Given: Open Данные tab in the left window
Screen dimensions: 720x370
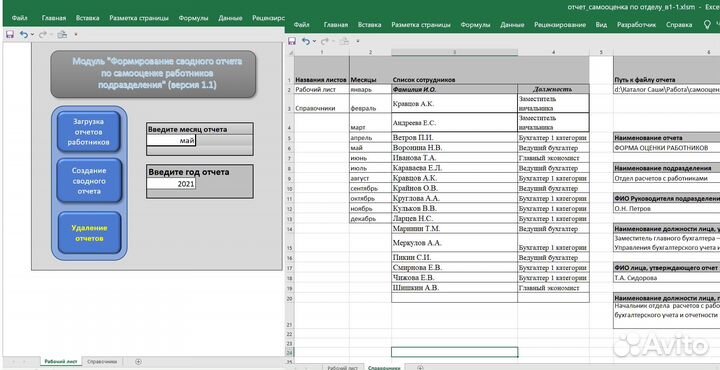Looking at the screenshot, I should coord(231,18).
